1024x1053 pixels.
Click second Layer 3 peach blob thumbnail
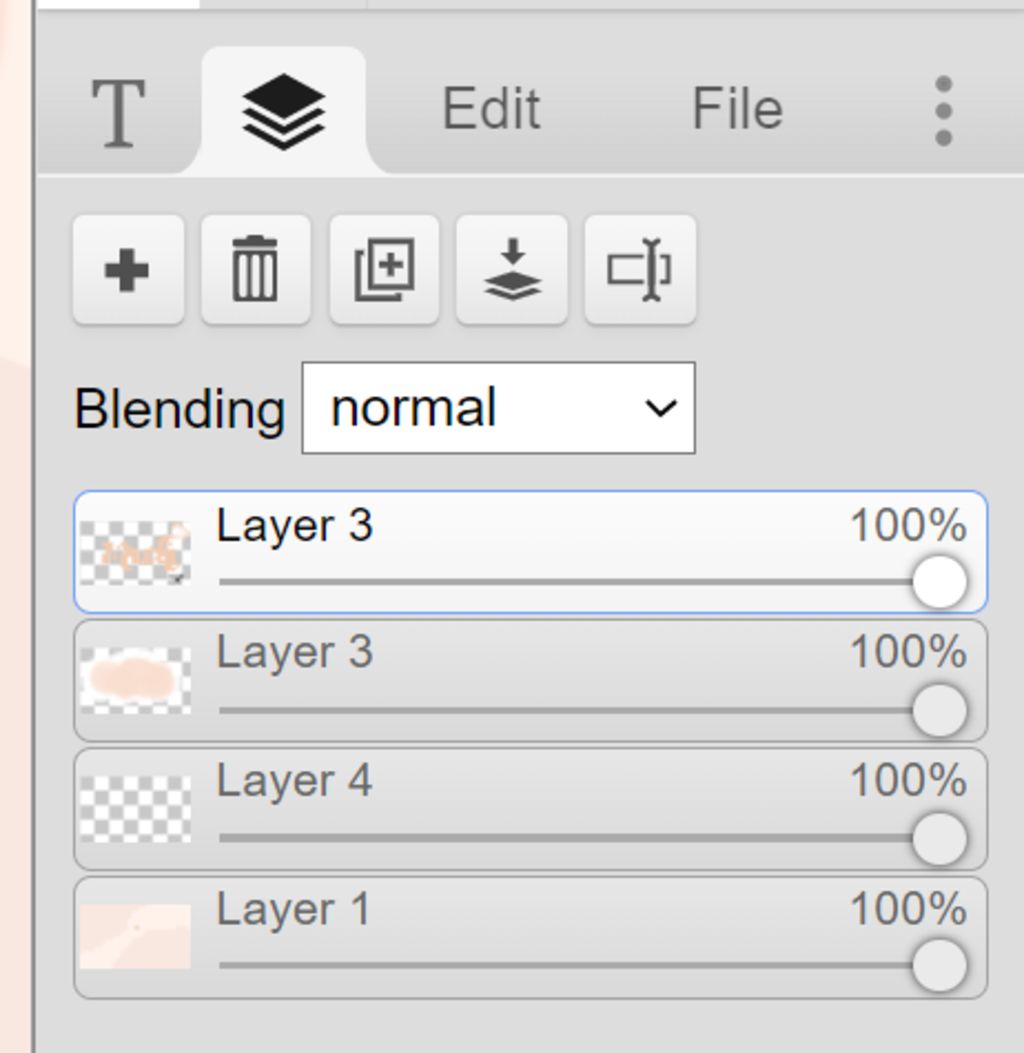pos(135,680)
